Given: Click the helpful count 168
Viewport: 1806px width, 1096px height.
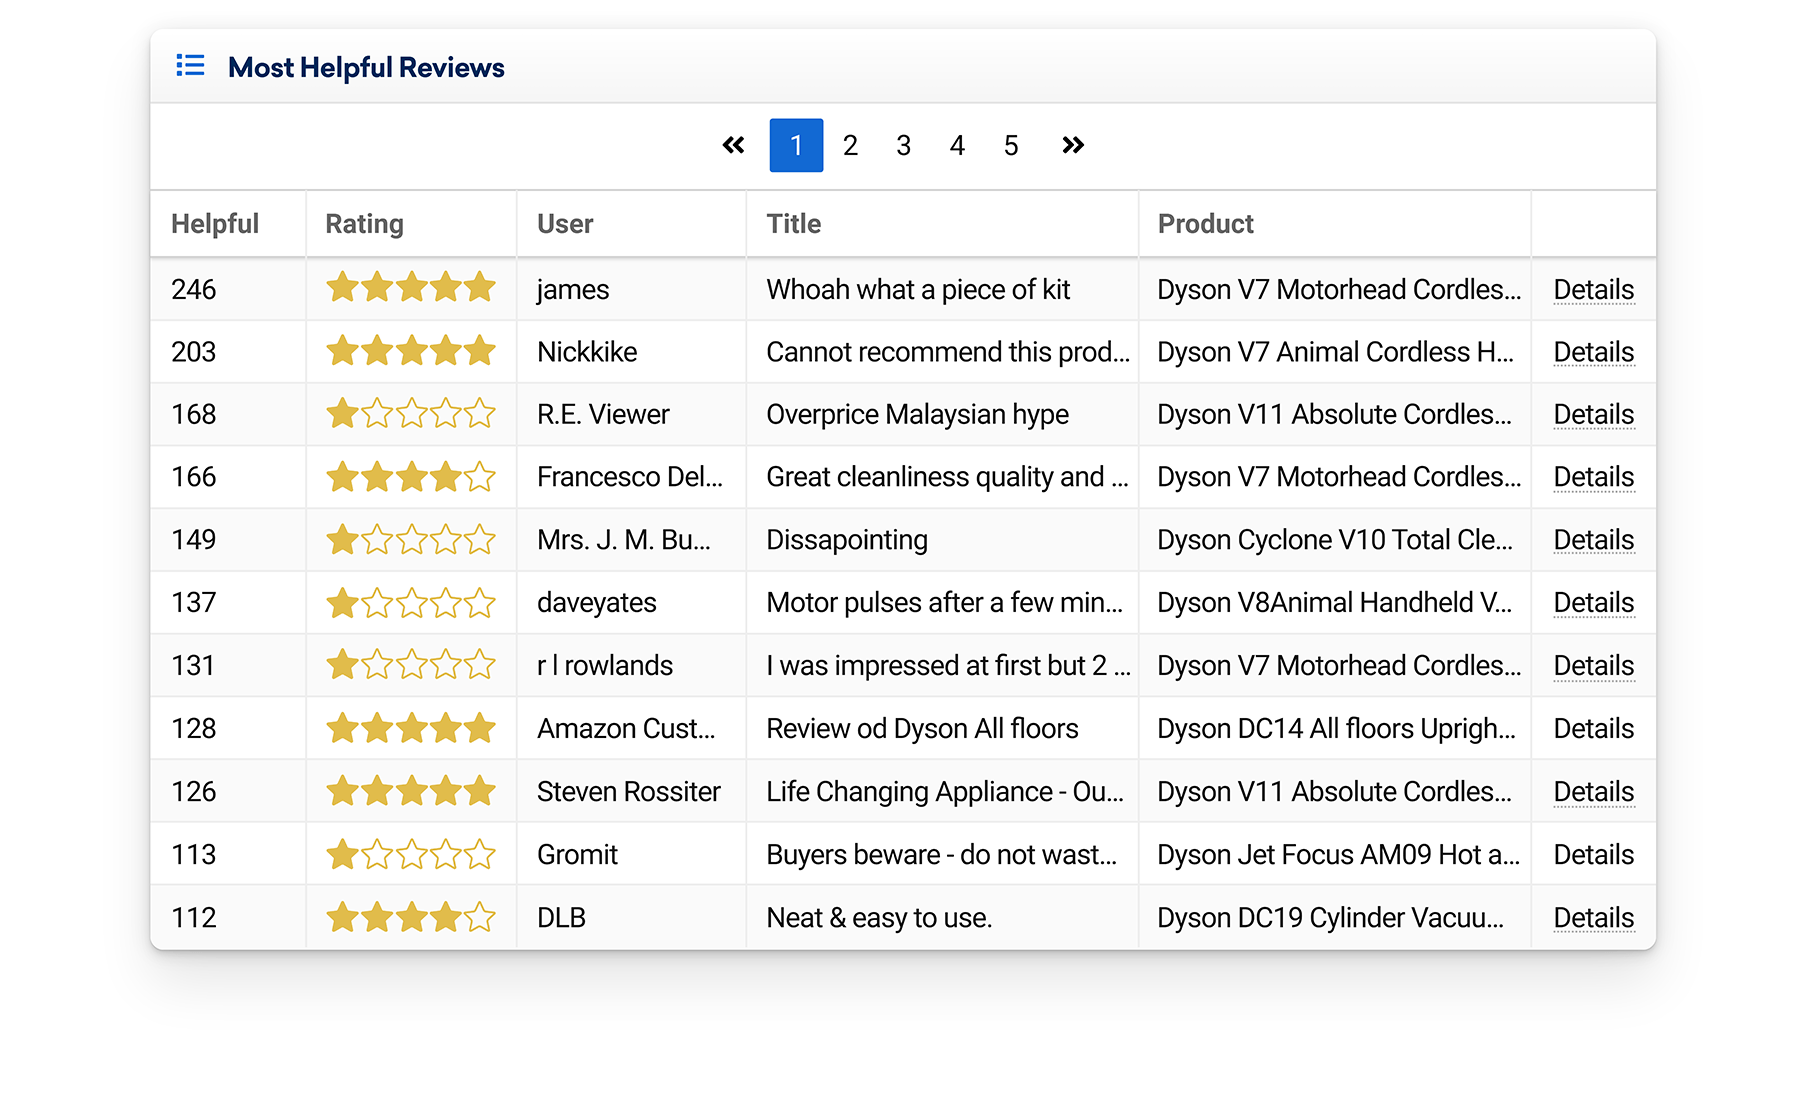Looking at the screenshot, I should (x=193, y=414).
